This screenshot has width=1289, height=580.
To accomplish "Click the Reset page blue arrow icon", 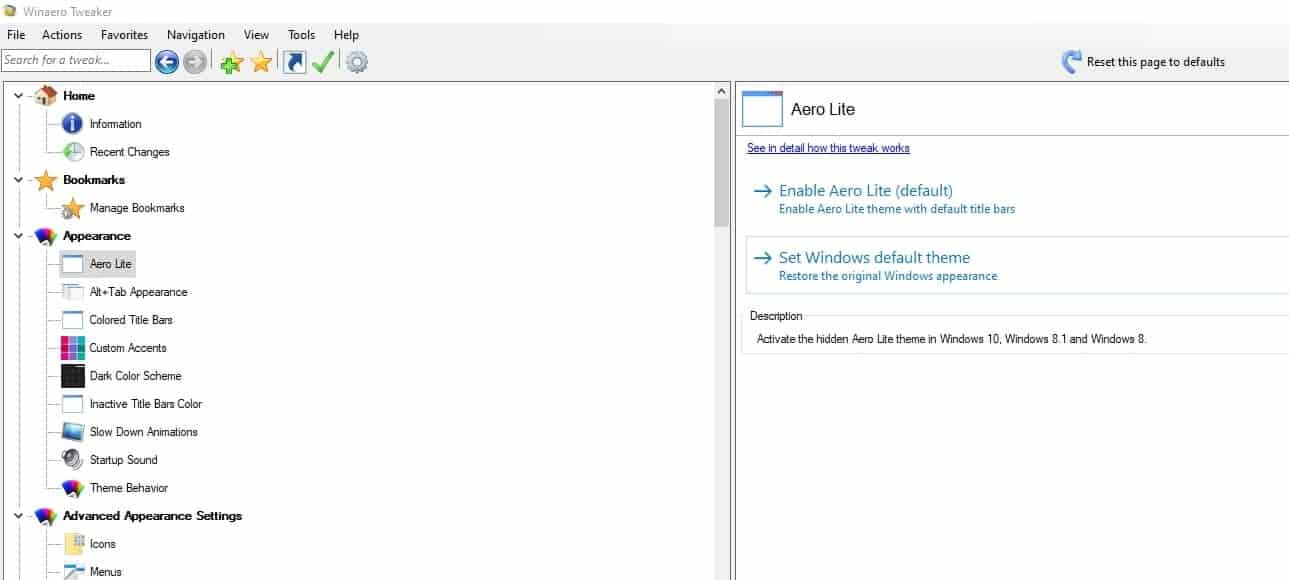I will coord(1072,62).
